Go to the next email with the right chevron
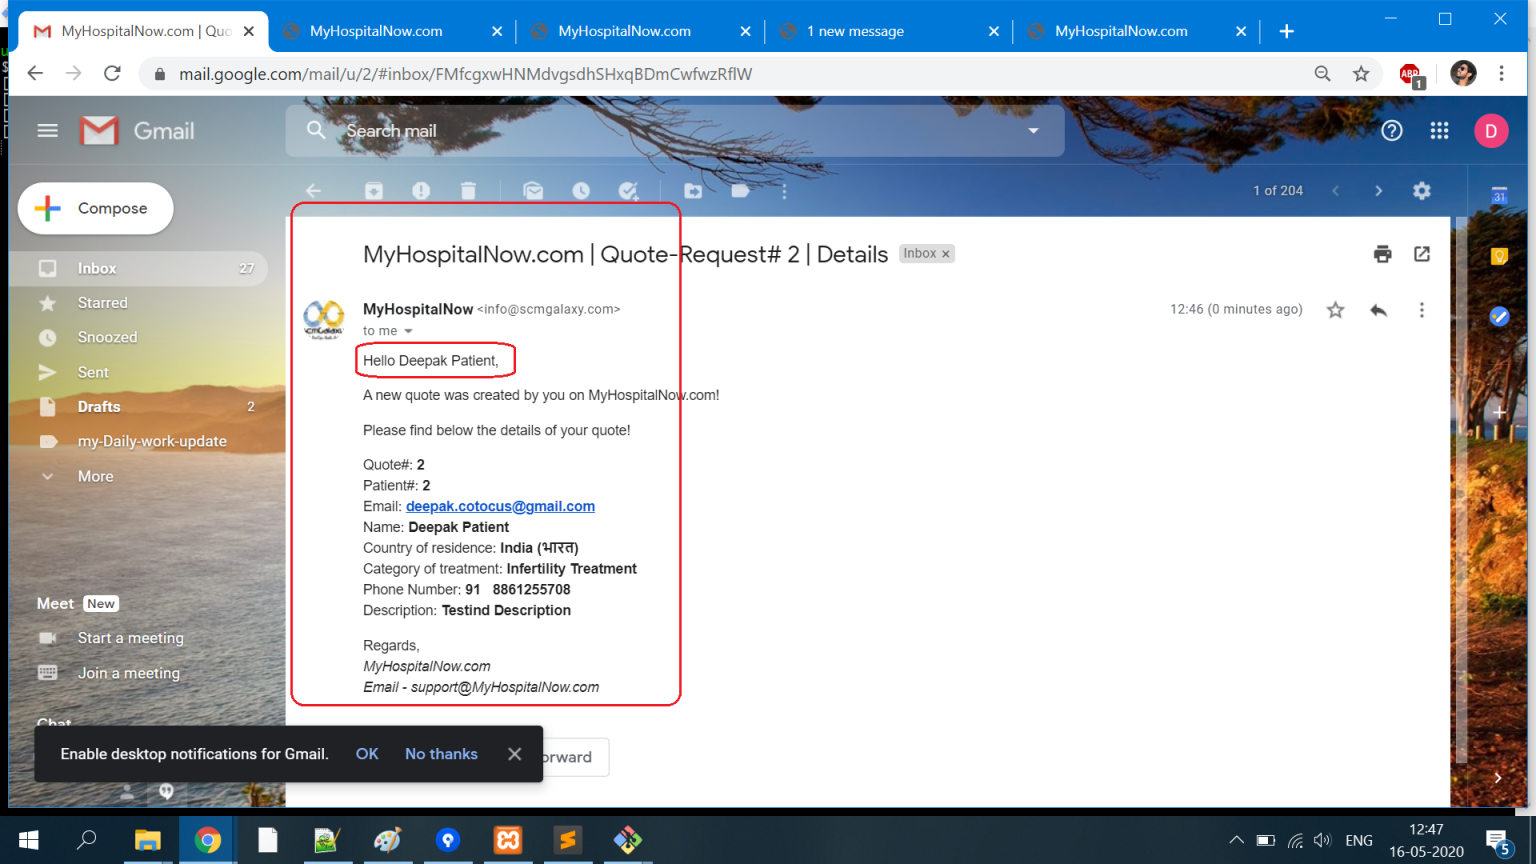The image size is (1536, 864). click(1378, 191)
